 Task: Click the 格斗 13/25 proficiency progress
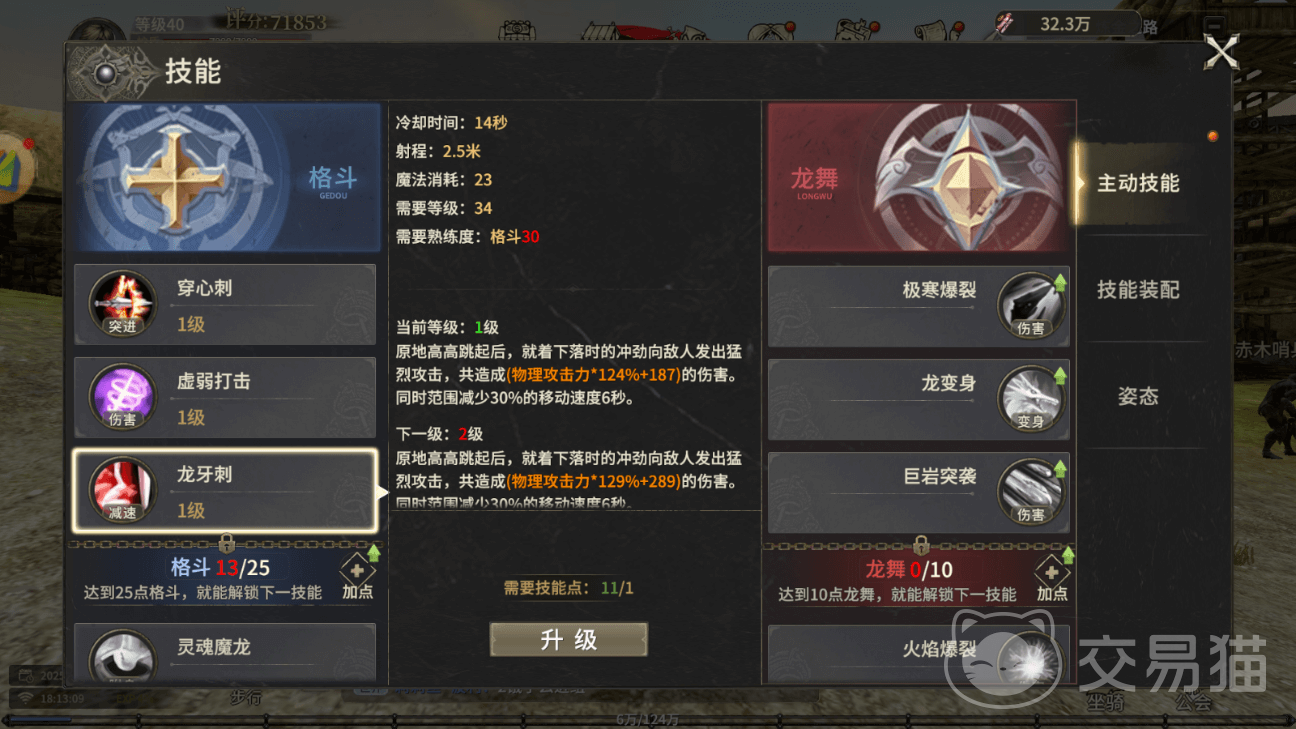pyautogui.click(x=220, y=568)
